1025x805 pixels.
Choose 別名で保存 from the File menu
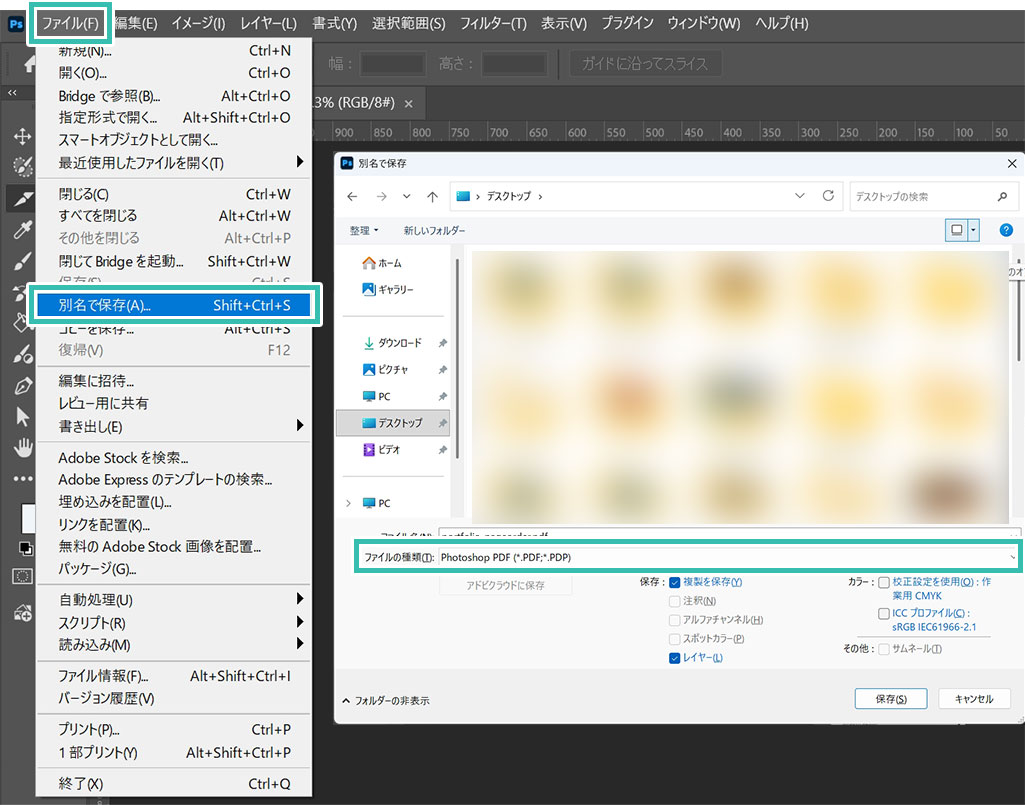[175, 305]
